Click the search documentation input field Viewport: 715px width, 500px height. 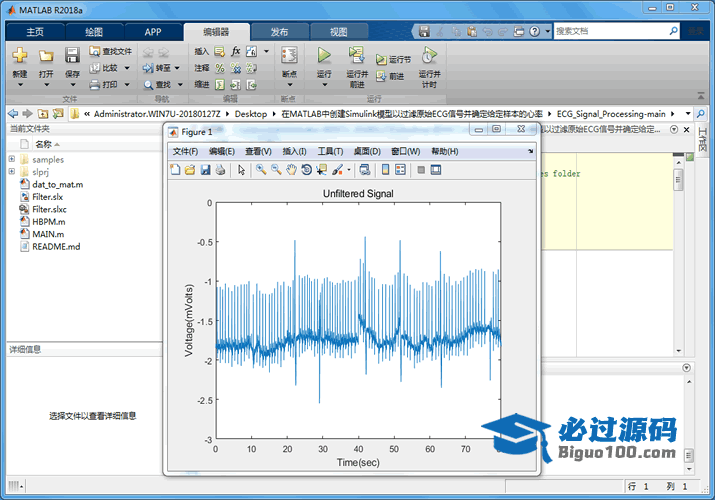(x=610, y=31)
